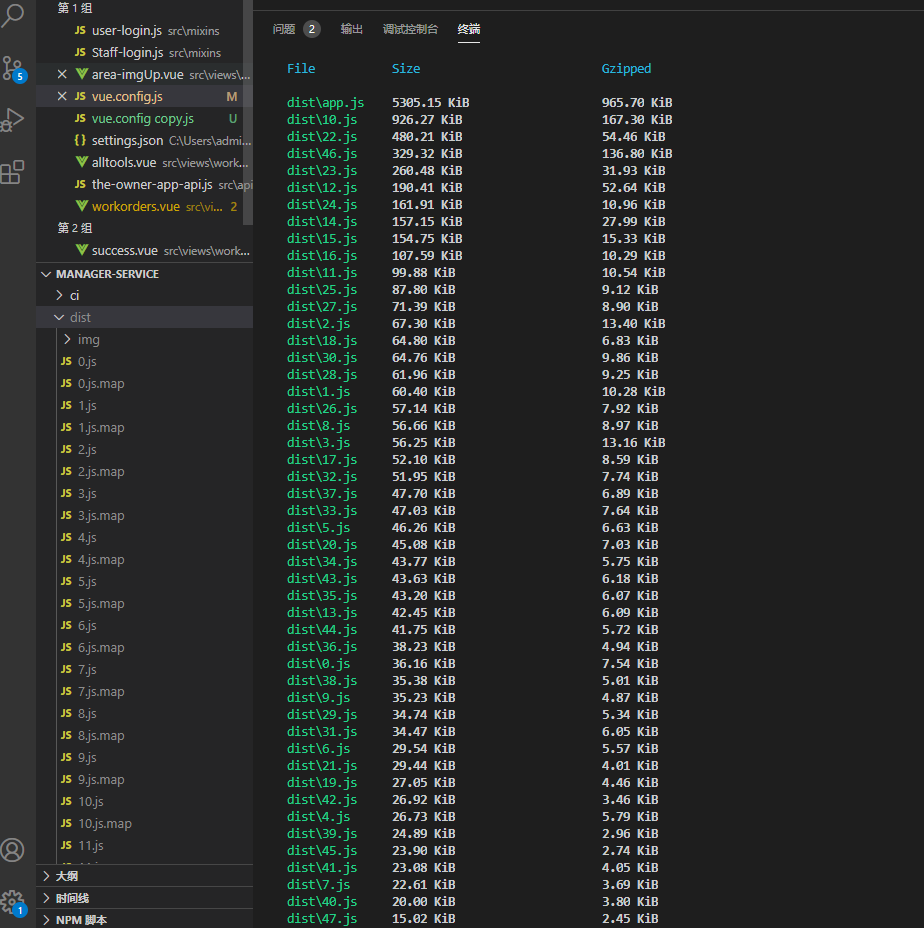924x928 pixels.
Task: Open Source Control view with 5 changes
Action: coord(13,69)
